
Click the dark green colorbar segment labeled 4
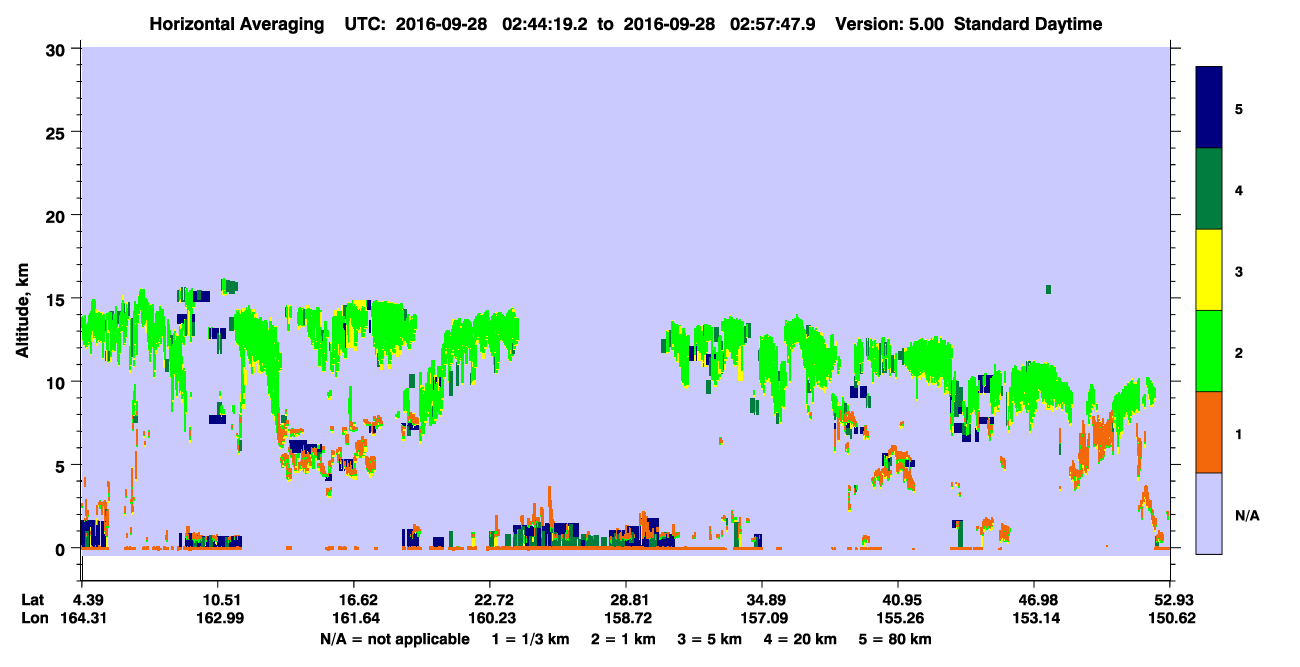[1209, 189]
